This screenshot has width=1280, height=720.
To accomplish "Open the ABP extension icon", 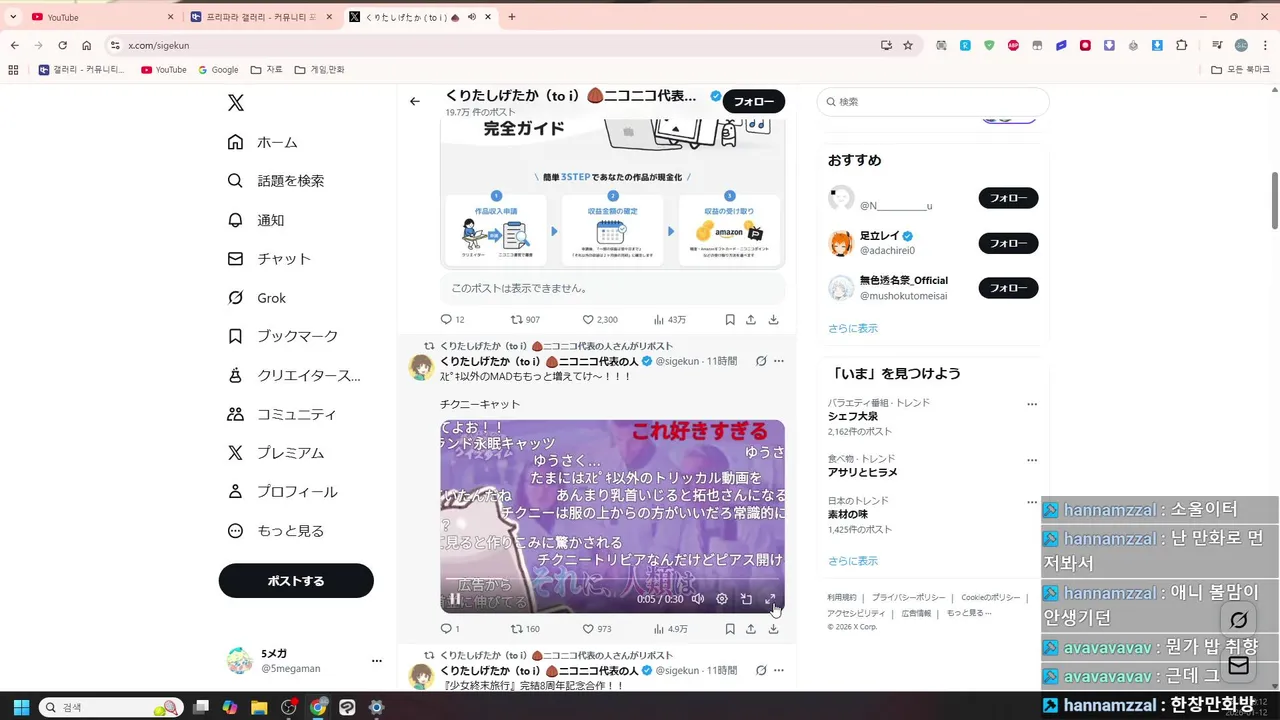I will click(1013, 45).
